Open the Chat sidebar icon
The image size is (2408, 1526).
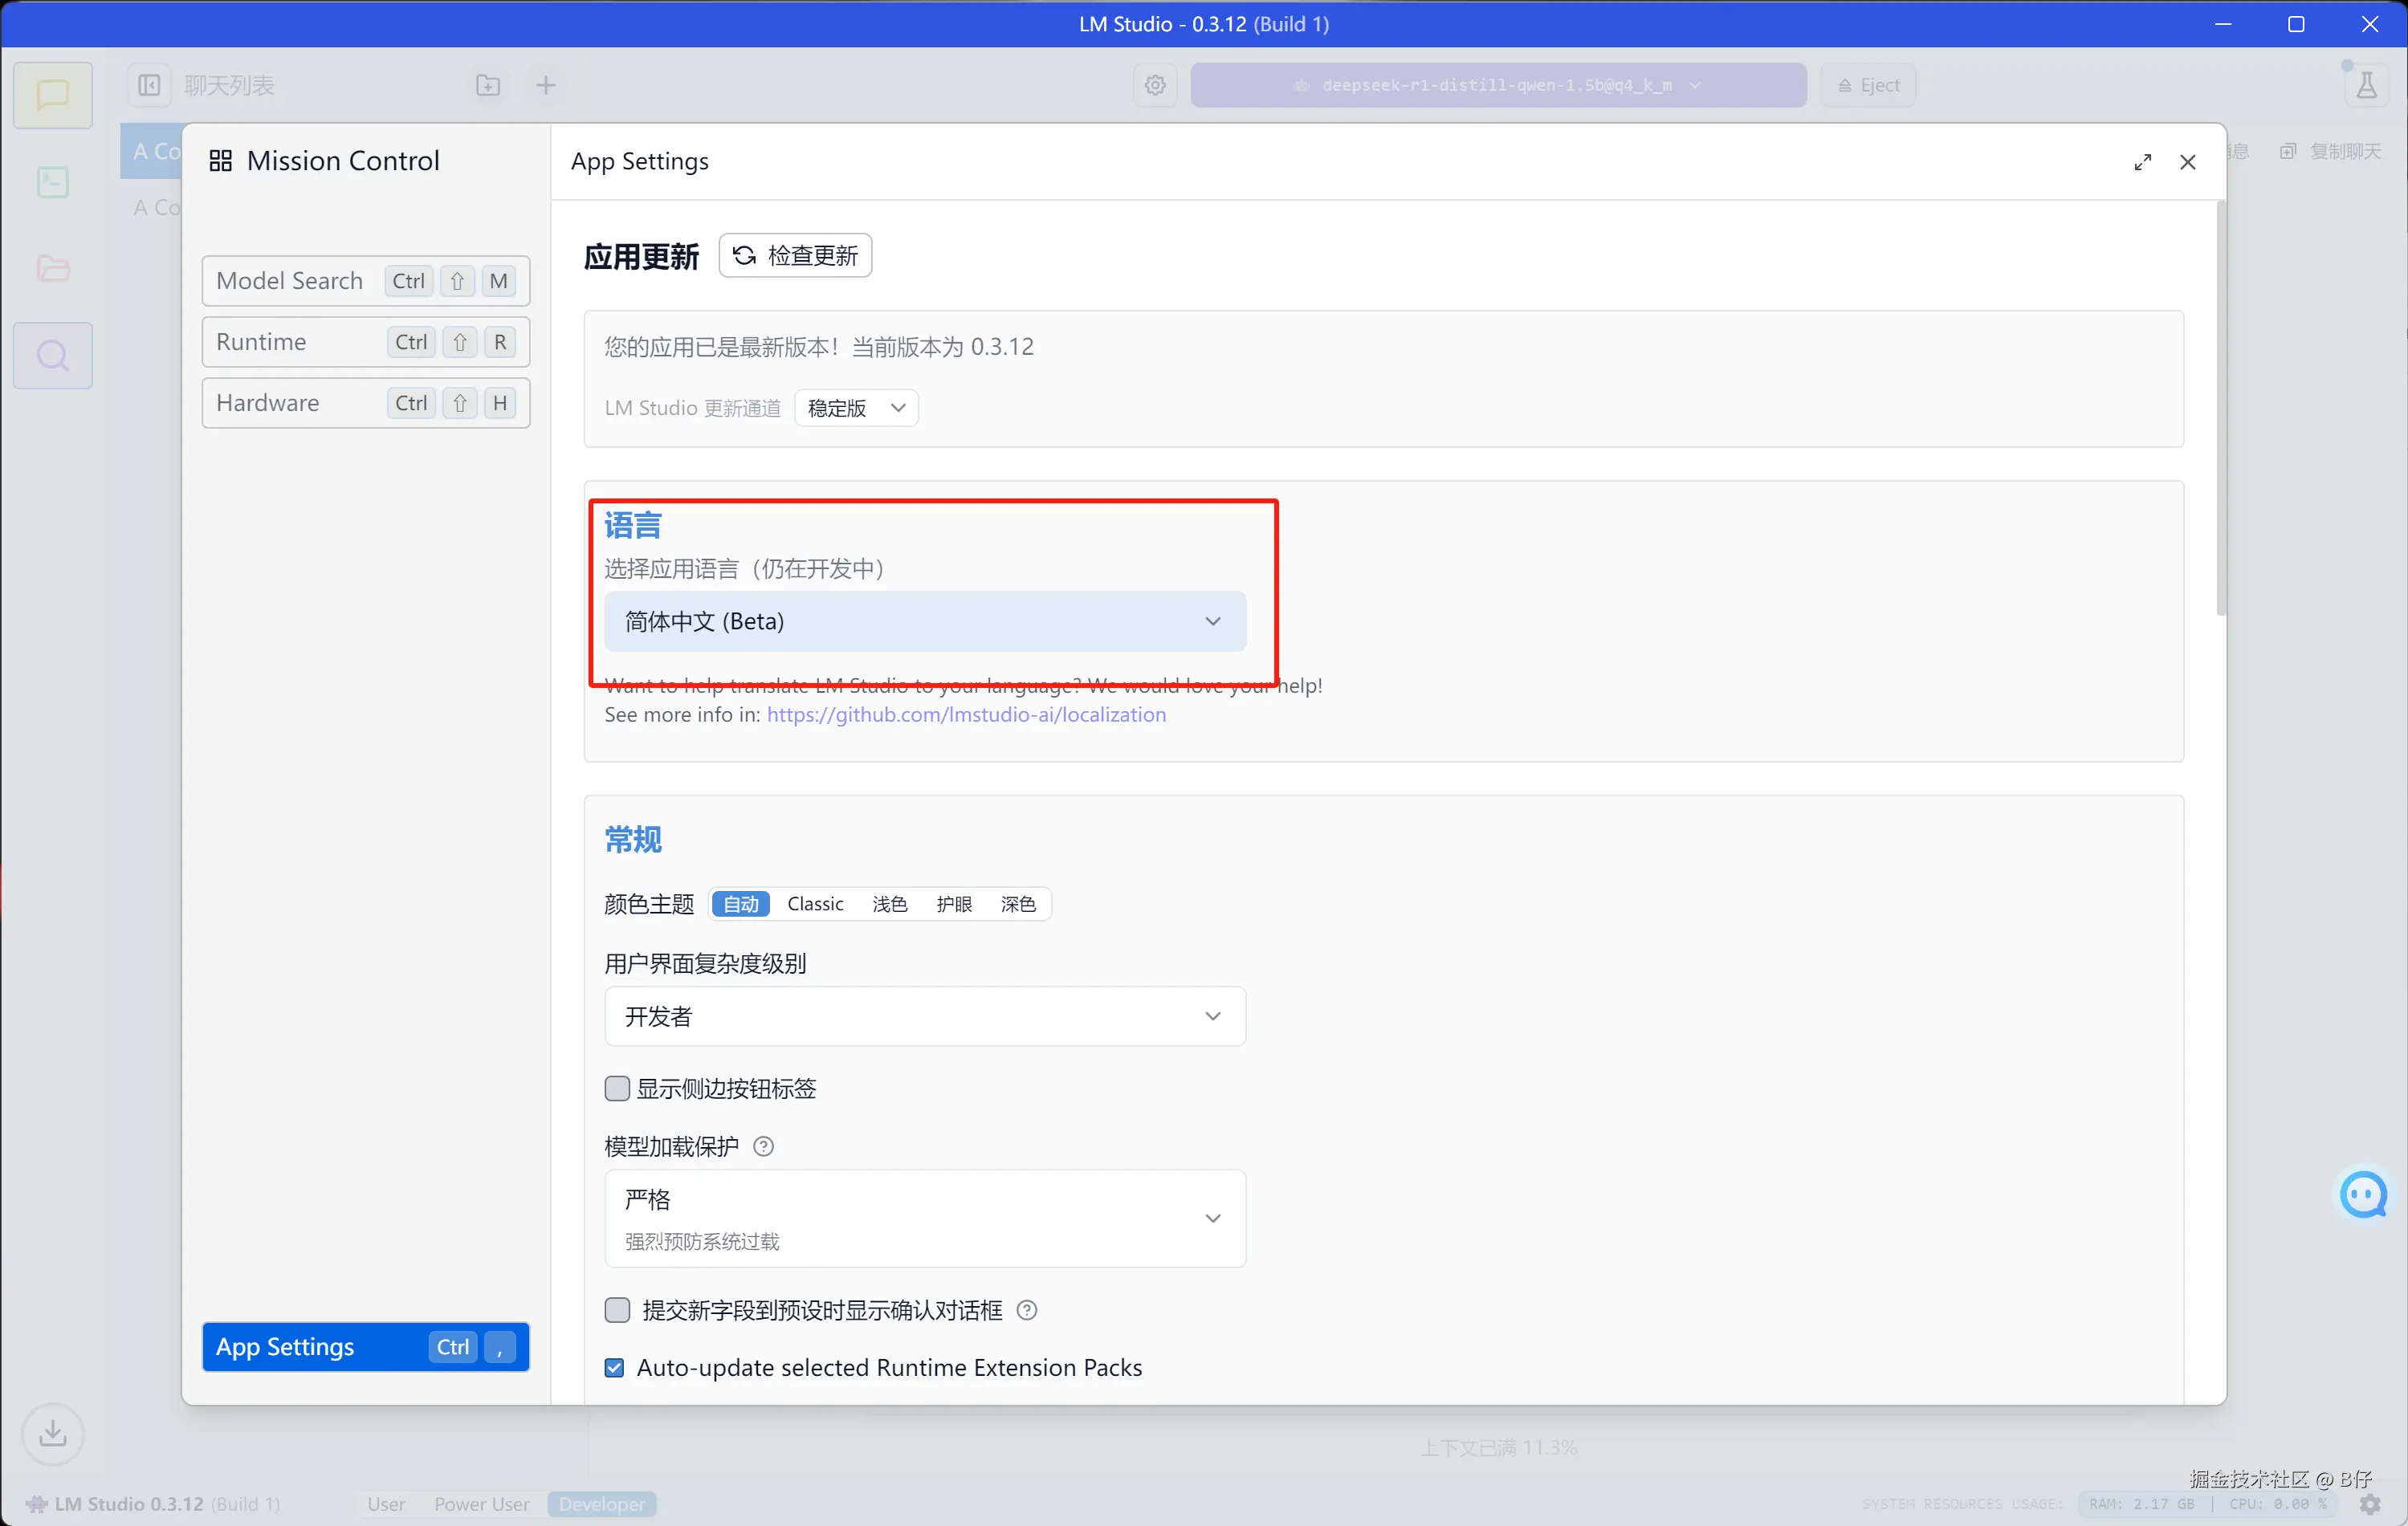click(x=52, y=96)
